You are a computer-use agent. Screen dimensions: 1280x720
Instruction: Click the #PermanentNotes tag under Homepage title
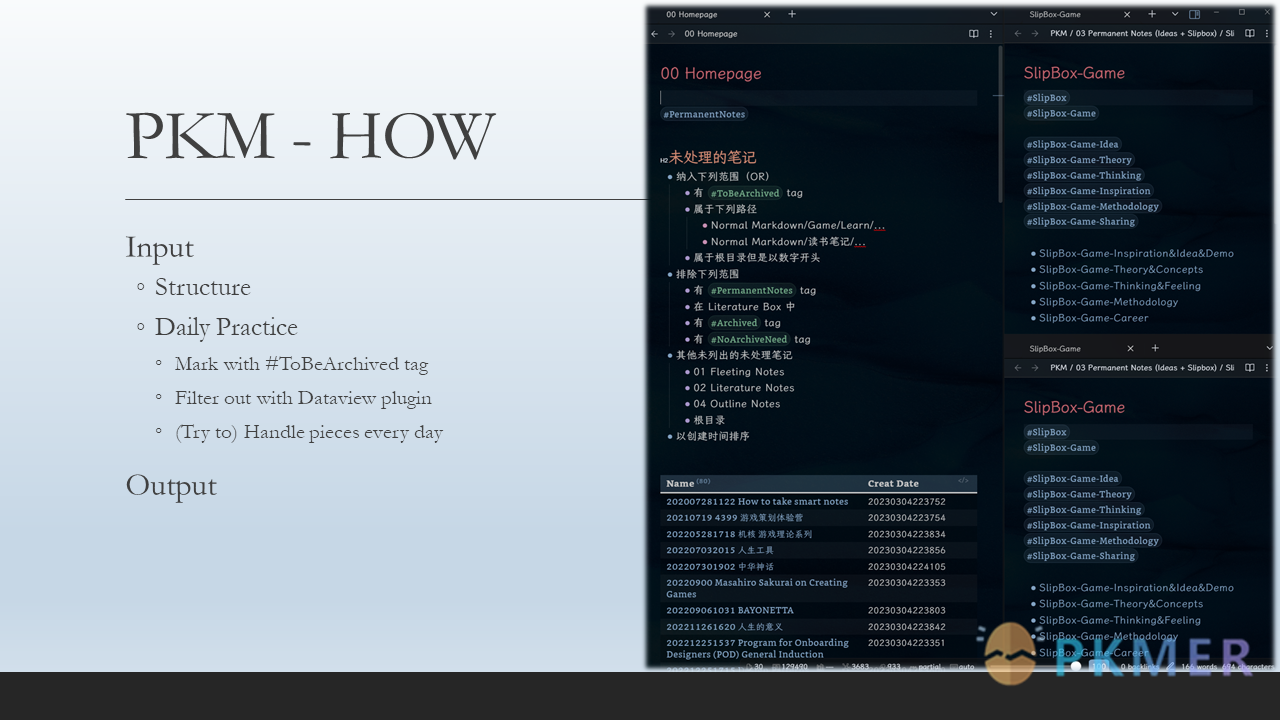(704, 114)
